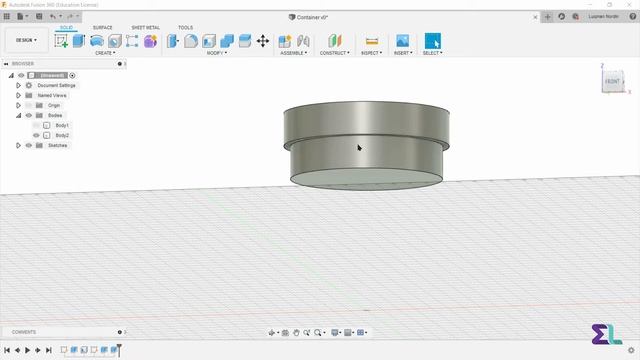640x360 pixels.
Task: Open the Inspect dropdown menu
Action: 371,53
